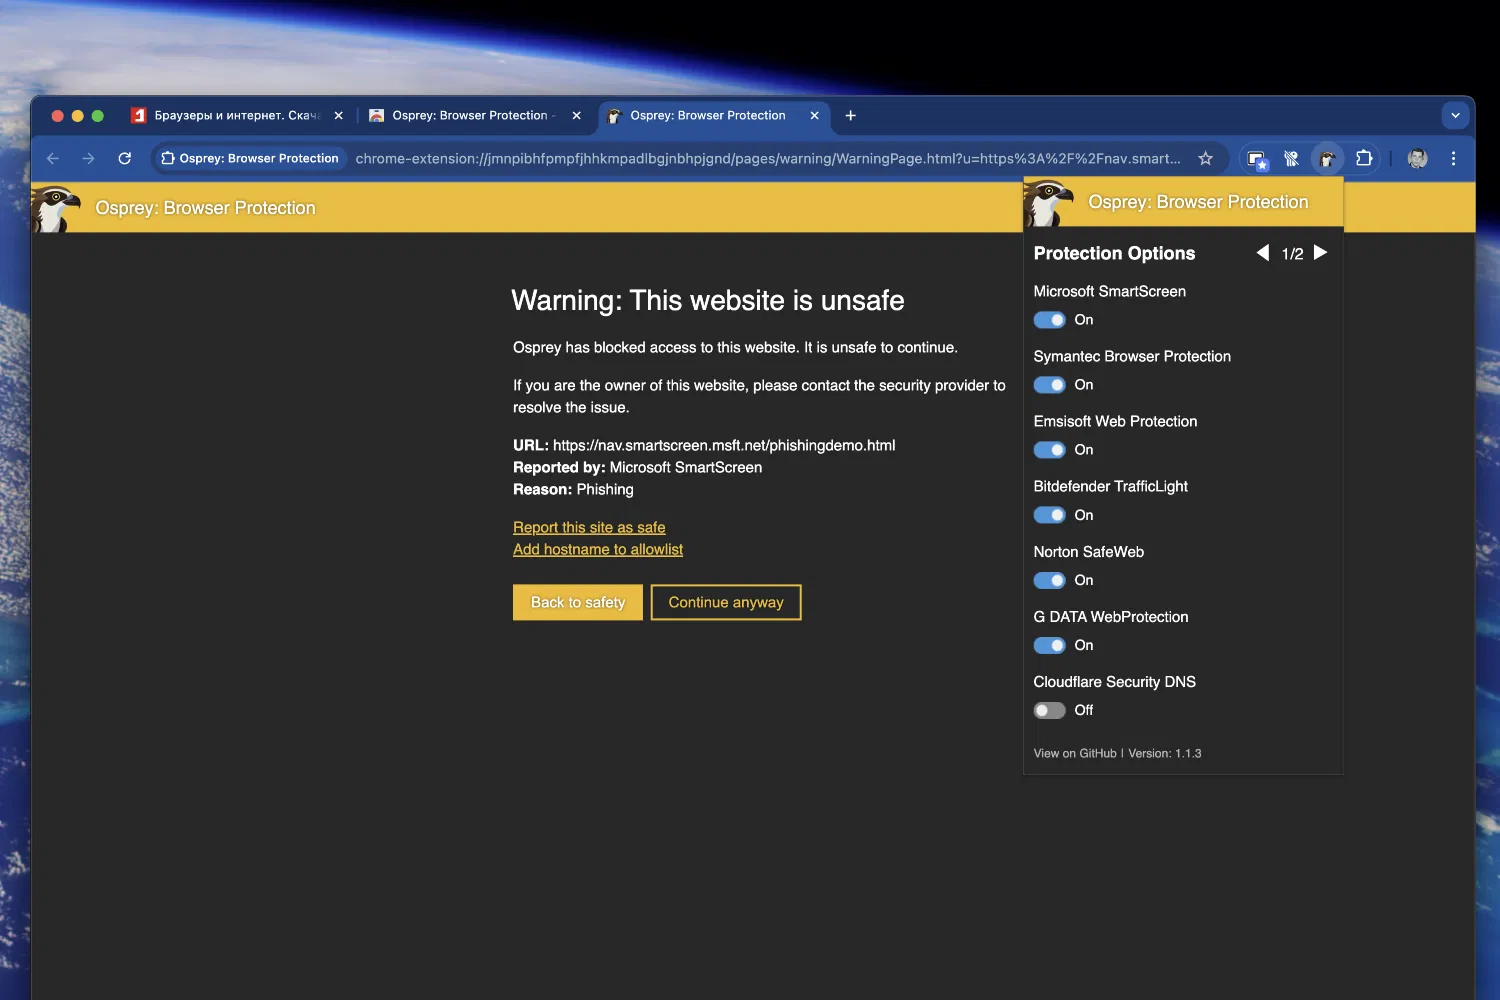1500x1000 pixels.
Task: Click Add hostname to allowlist link
Action: [x=598, y=549]
